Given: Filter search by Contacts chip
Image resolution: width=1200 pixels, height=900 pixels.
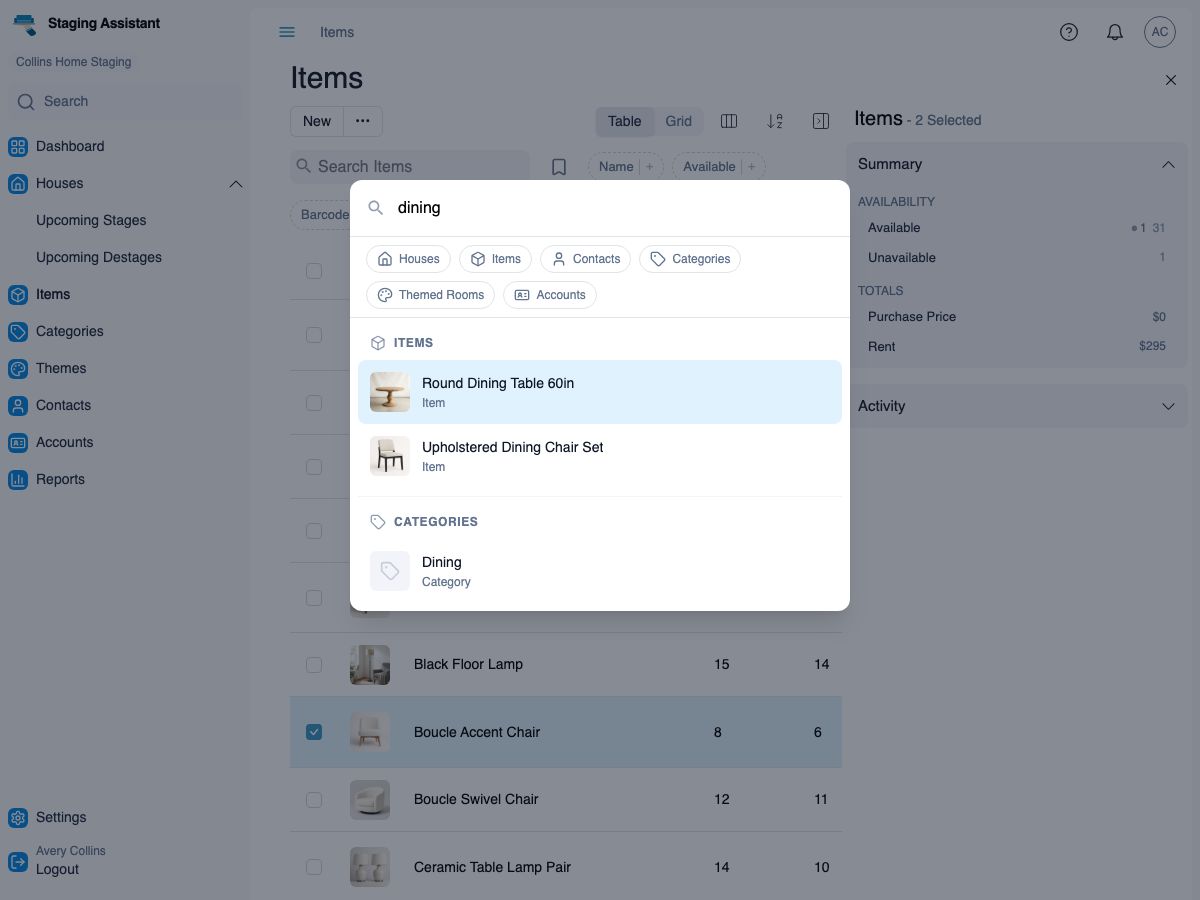Looking at the screenshot, I should point(586,259).
